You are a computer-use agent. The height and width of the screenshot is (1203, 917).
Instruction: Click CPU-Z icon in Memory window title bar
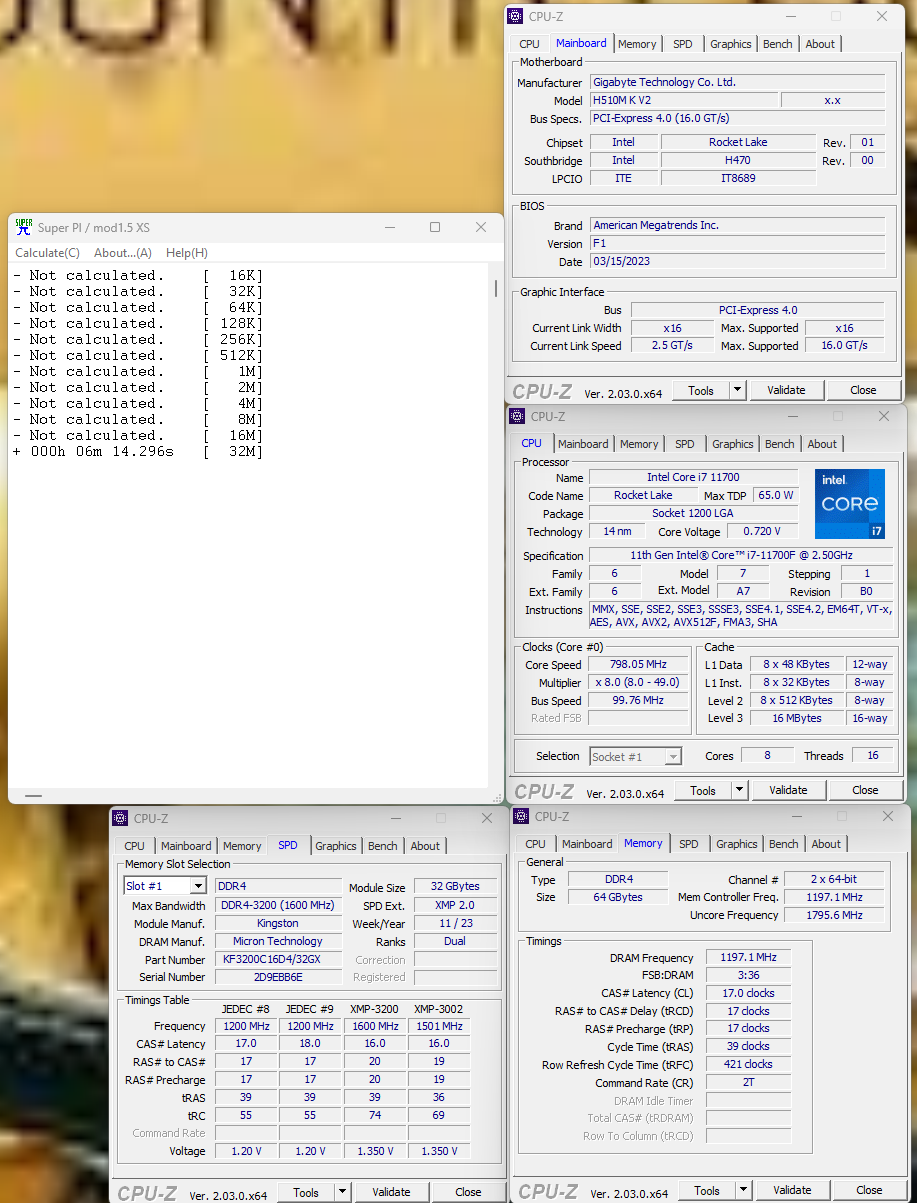tap(521, 816)
